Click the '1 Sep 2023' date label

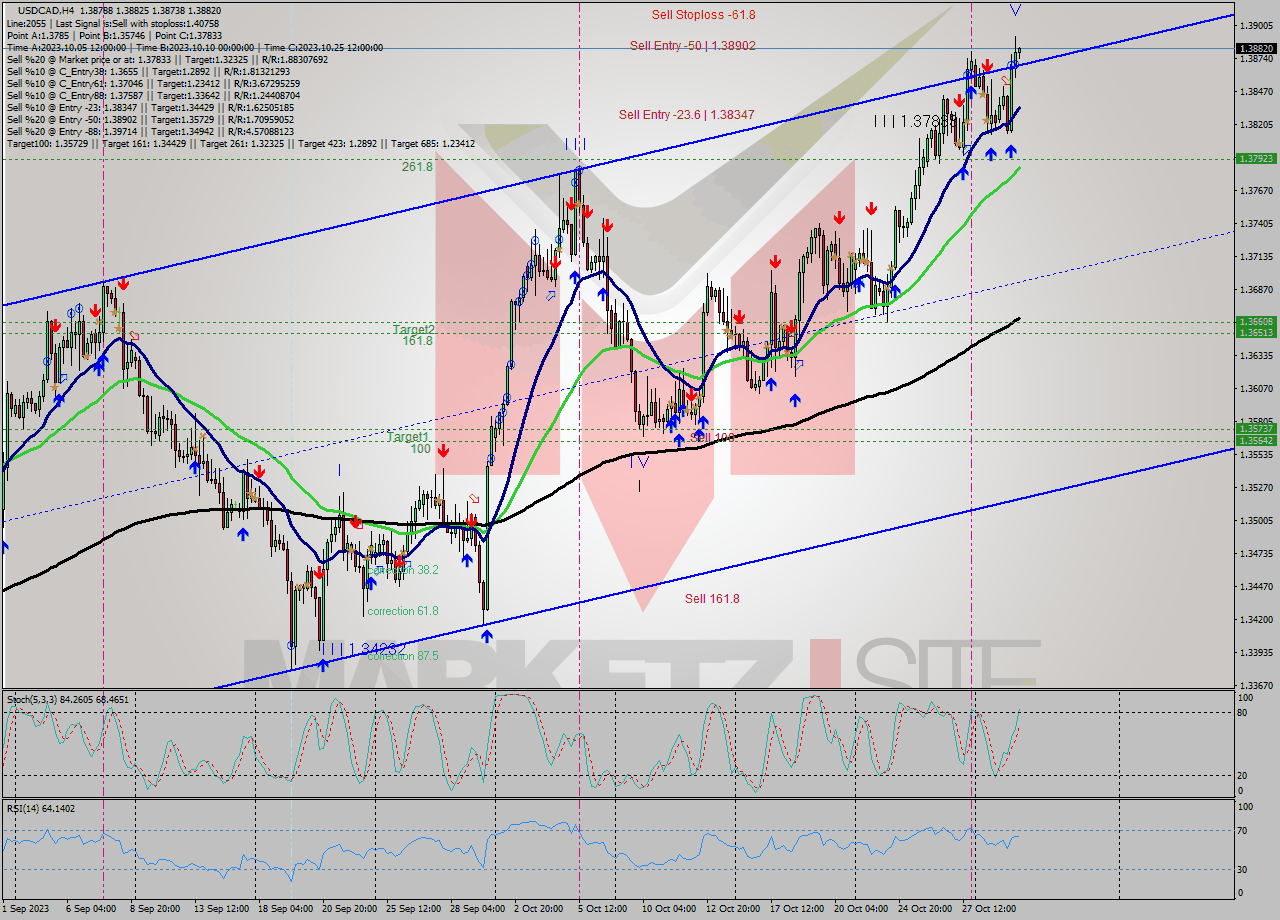tap(24, 909)
